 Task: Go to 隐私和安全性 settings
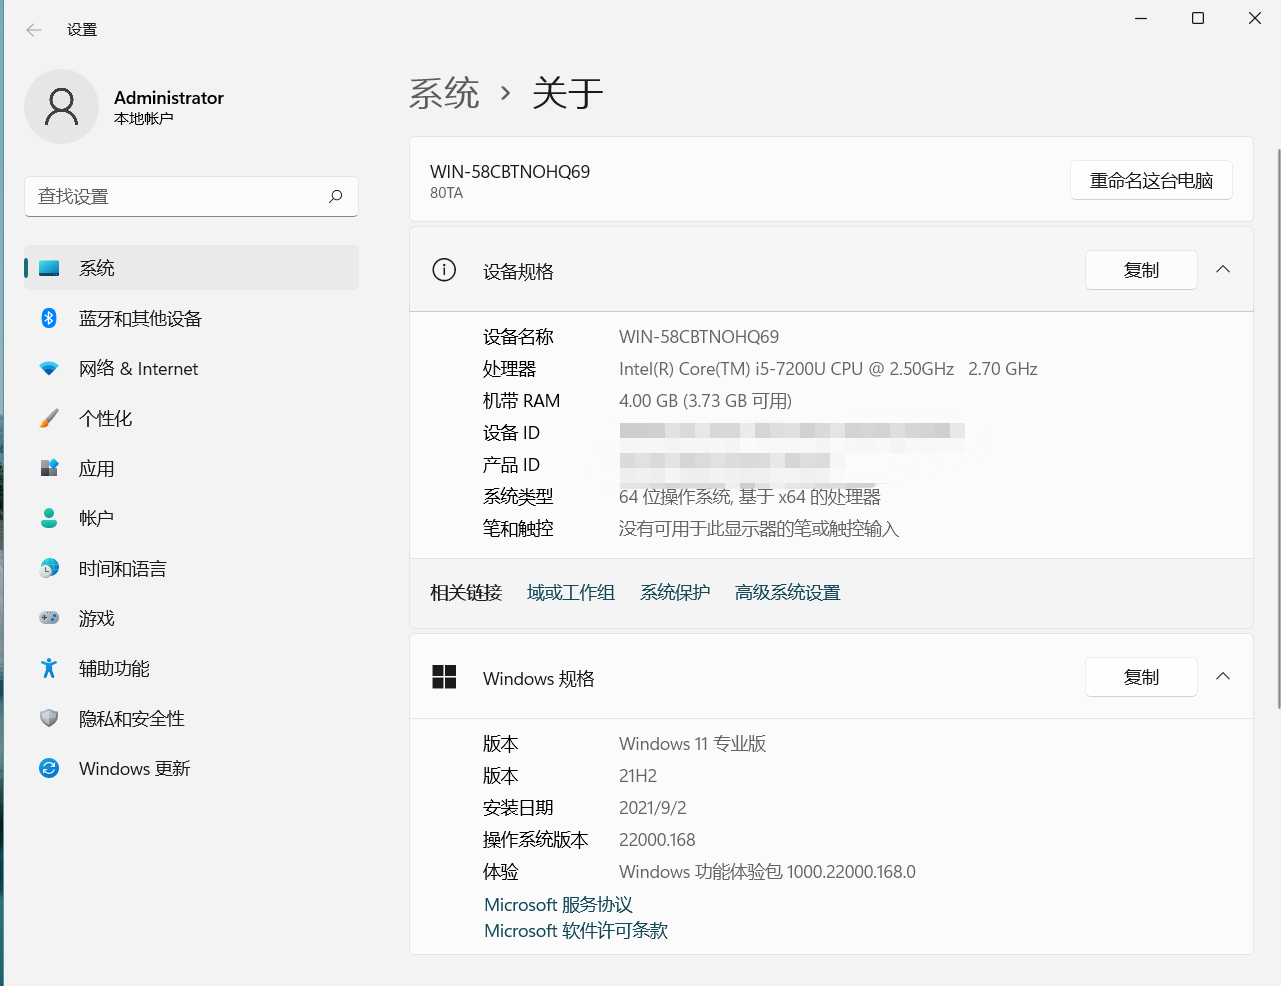point(191,718)
